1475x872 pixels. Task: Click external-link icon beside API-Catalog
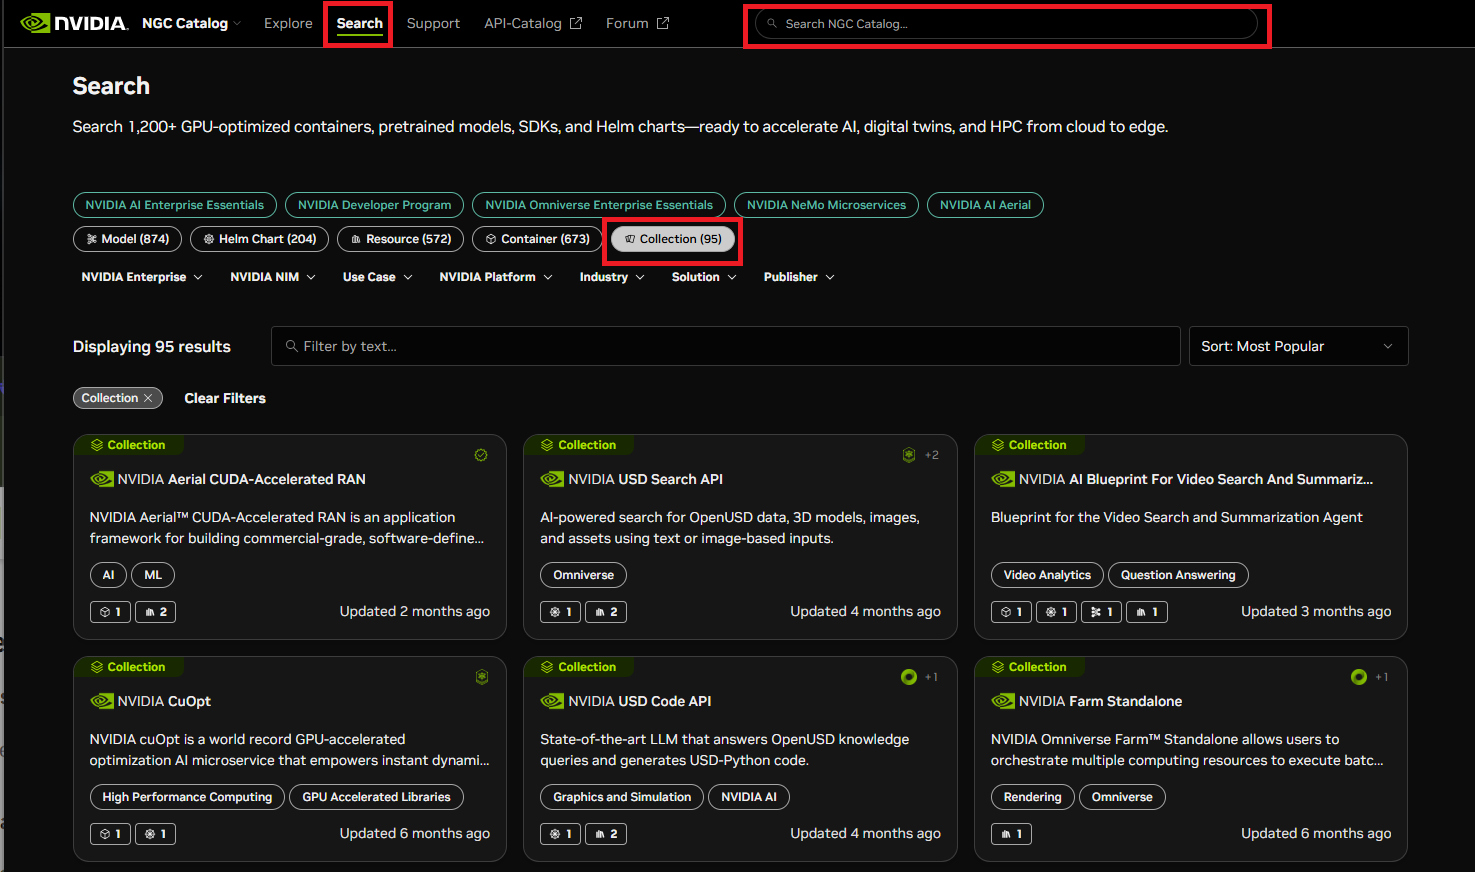[x=576, y=23]
